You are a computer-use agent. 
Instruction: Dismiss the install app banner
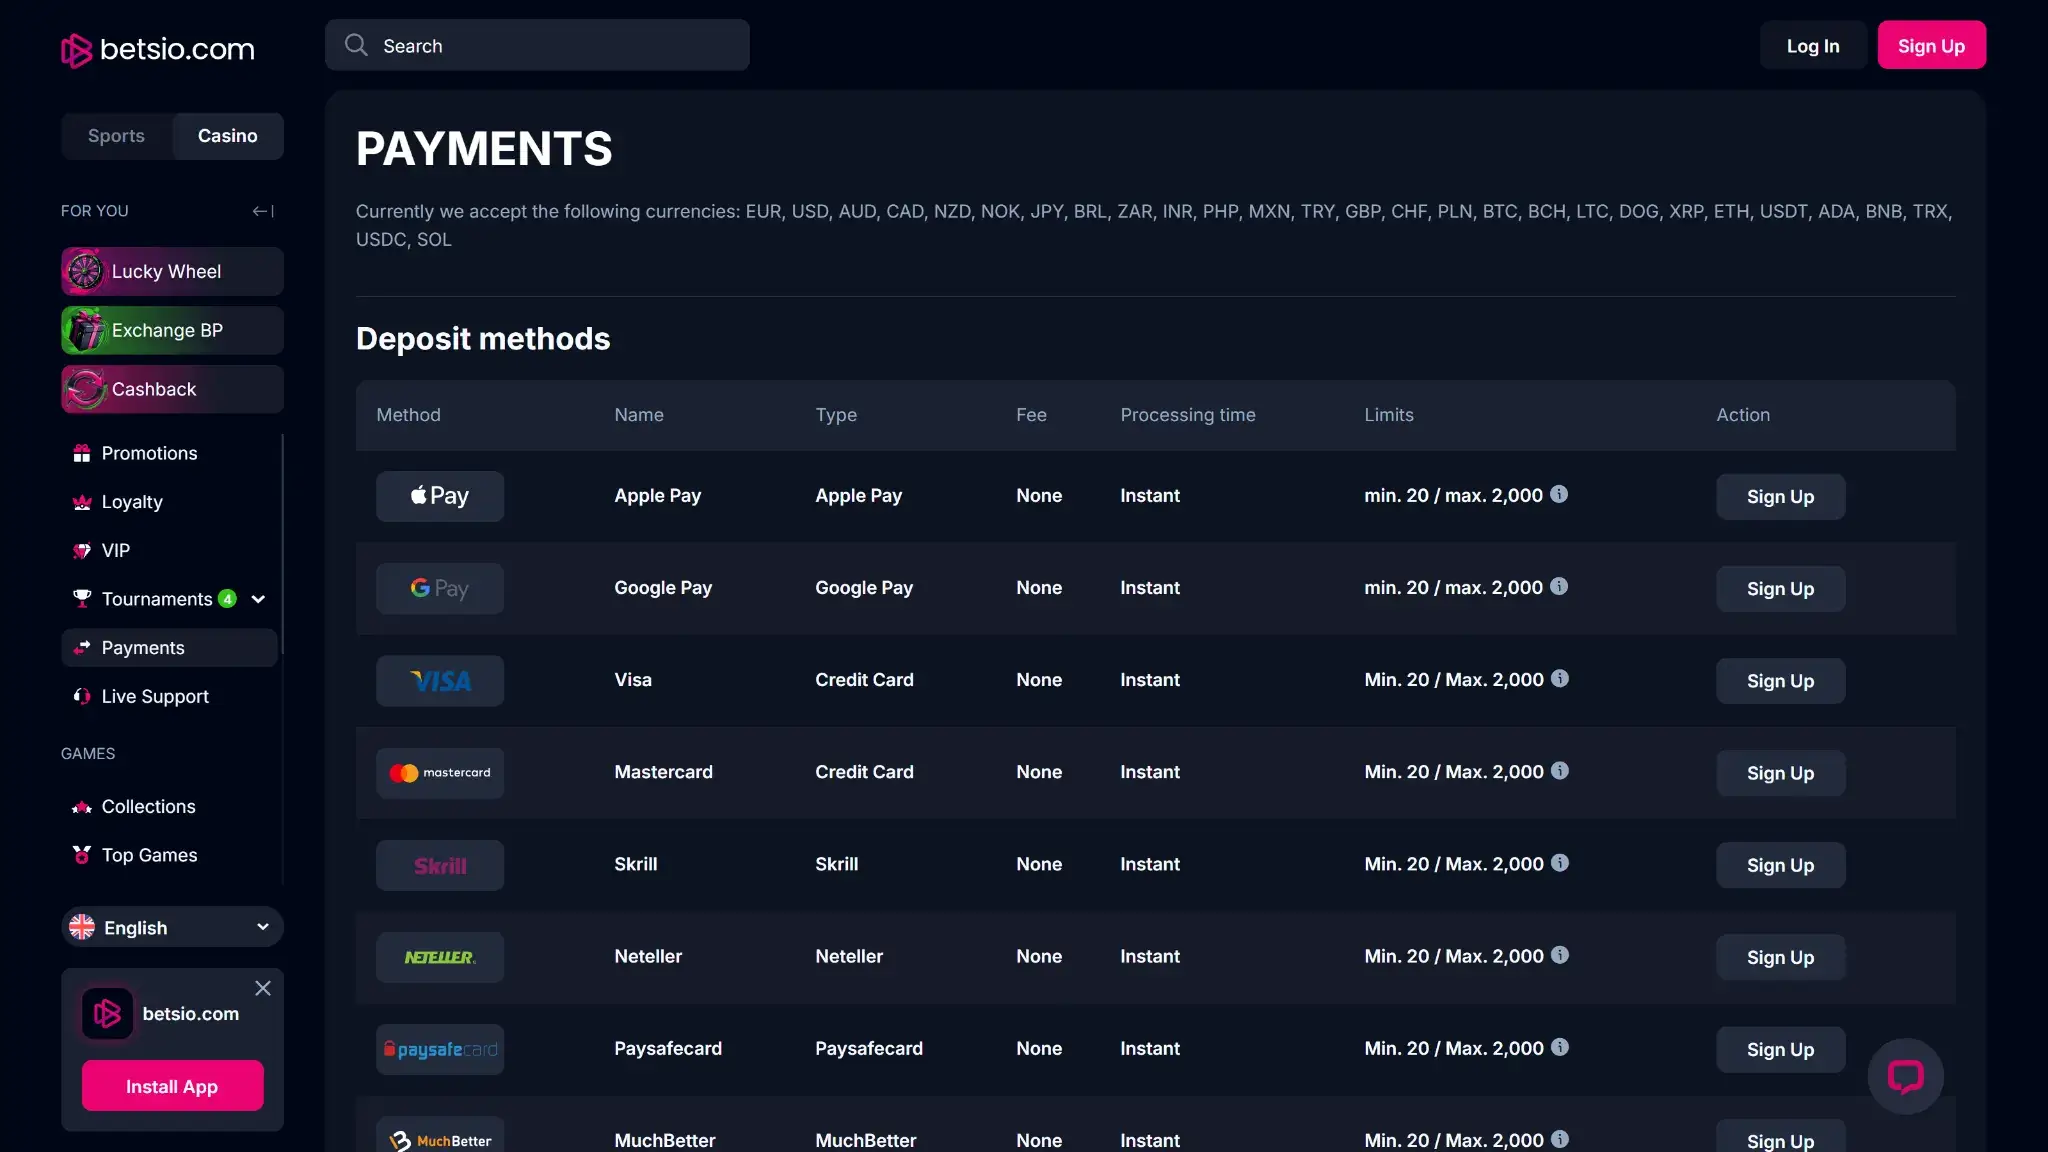pyautogui.click(x=263, y=988)
